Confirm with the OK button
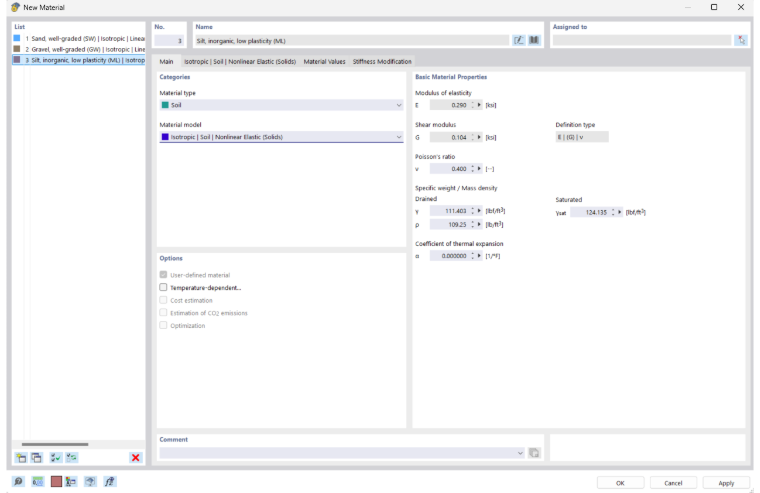 [620, 483]
